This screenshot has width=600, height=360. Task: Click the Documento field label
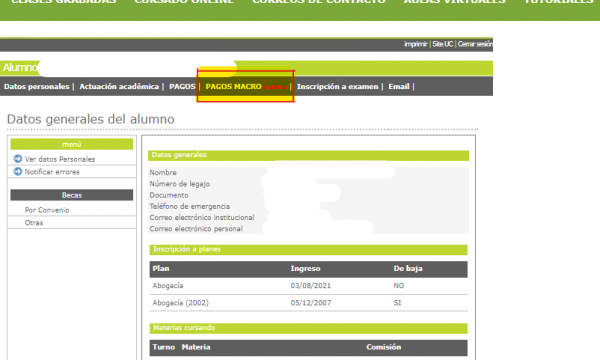click(169, 195)
